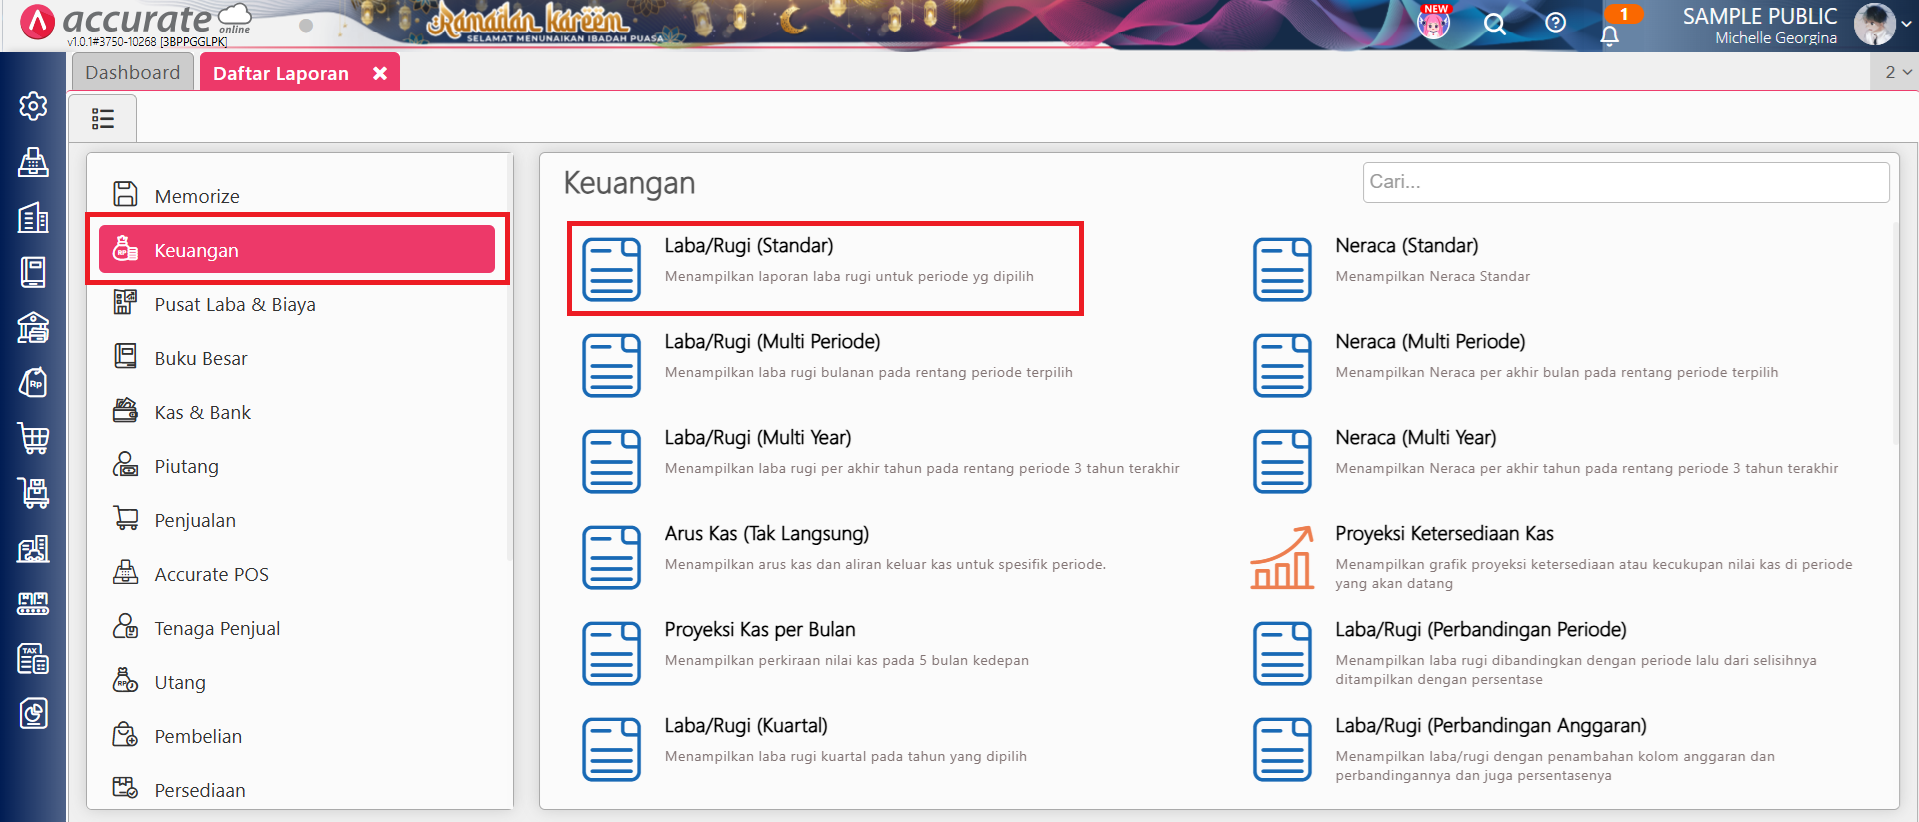Image resolution: width=1919 pixels, height=822 pixels.
Task: Open Memorize in the report list
Action: point(196,196)
